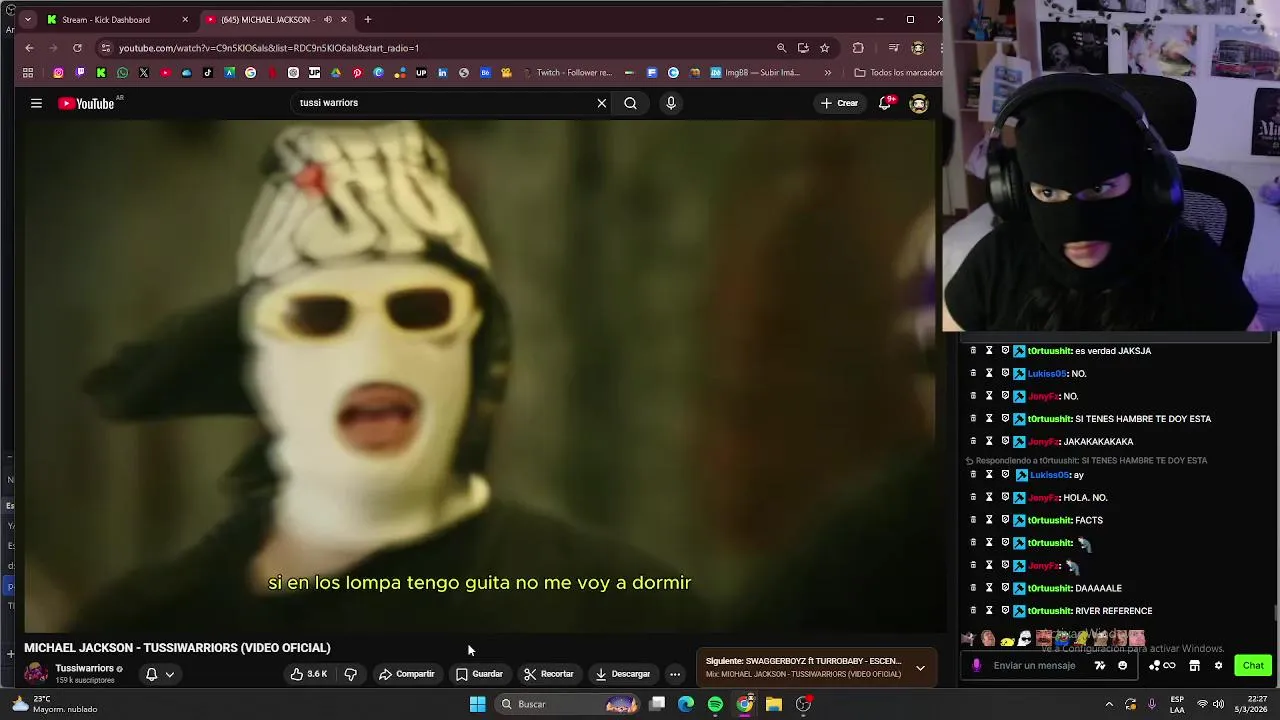
Task: Expand the Siguiente mix queue panel
Action: pos(920,667)
